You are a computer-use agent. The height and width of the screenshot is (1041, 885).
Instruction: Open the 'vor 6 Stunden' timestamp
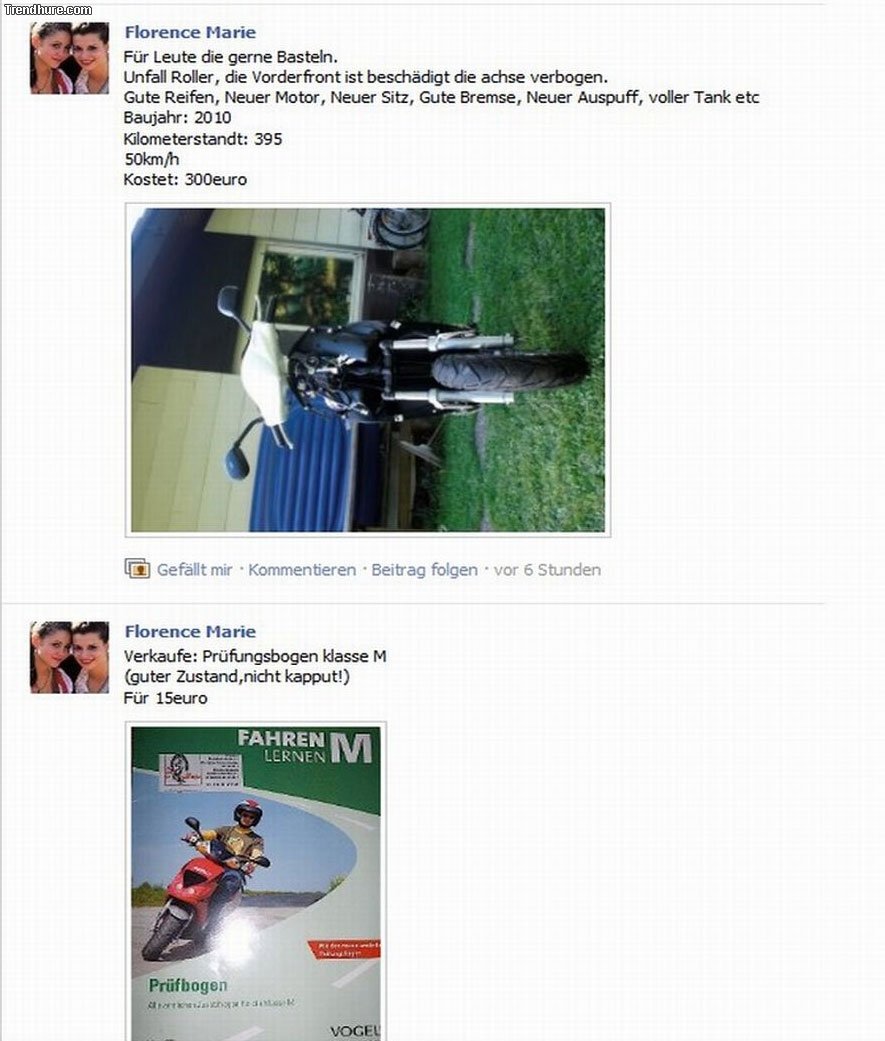[x=547, y=570]
